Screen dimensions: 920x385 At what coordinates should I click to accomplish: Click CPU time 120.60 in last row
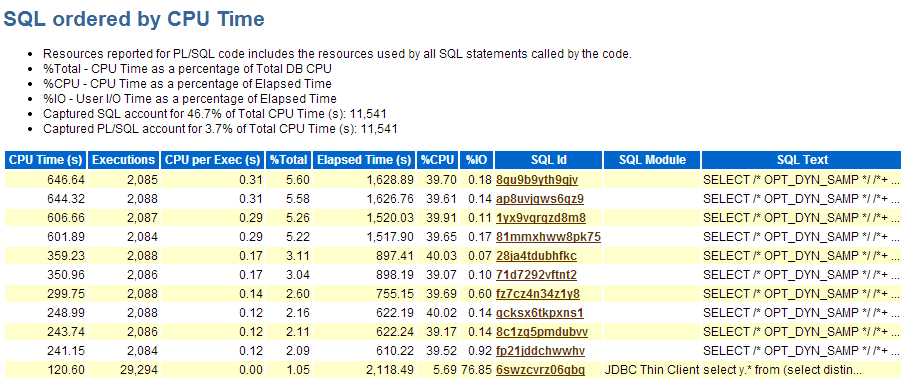point(67,370)
